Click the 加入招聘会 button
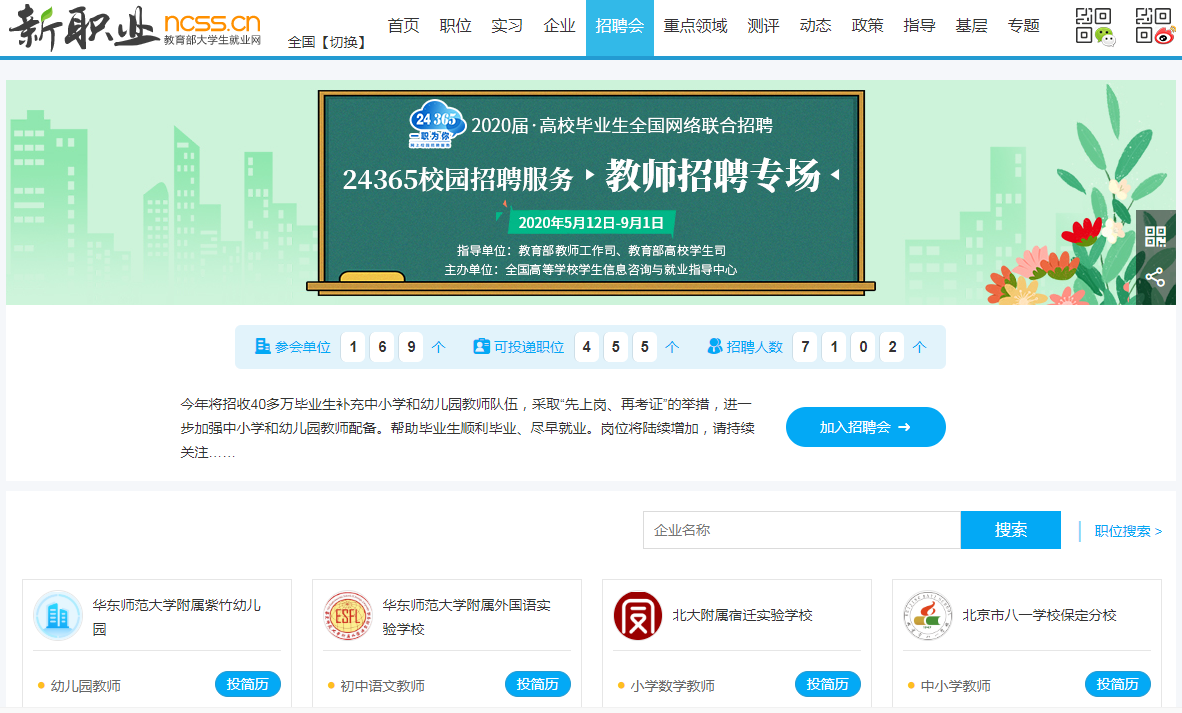 (x=865, y=427)
